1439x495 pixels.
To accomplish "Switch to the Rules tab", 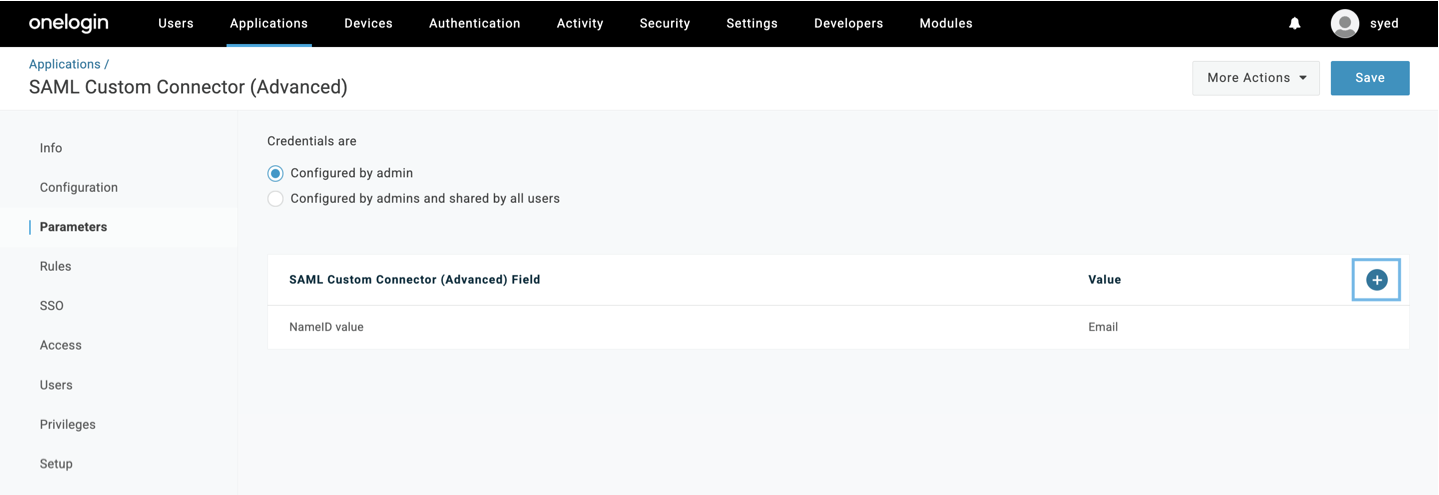I will tap(56, 266).
